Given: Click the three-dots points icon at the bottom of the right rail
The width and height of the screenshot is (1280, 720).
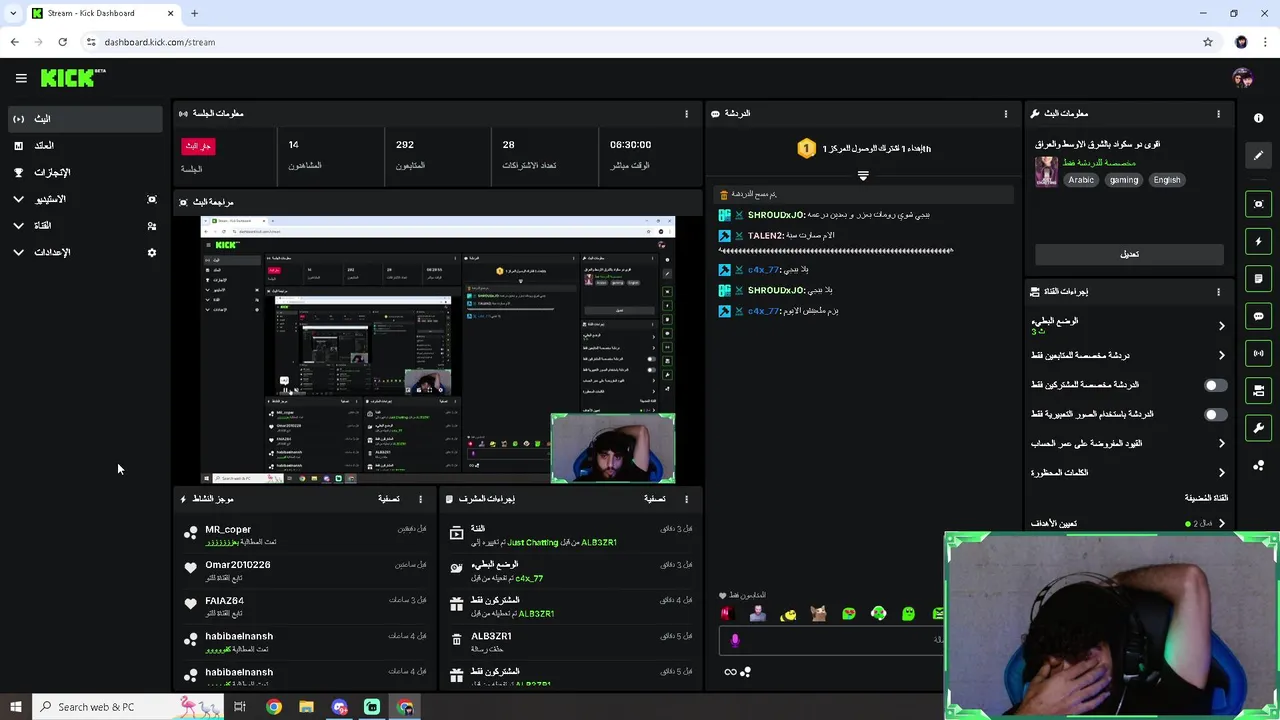Looking at the screenshot, I should pos(1258,466).
